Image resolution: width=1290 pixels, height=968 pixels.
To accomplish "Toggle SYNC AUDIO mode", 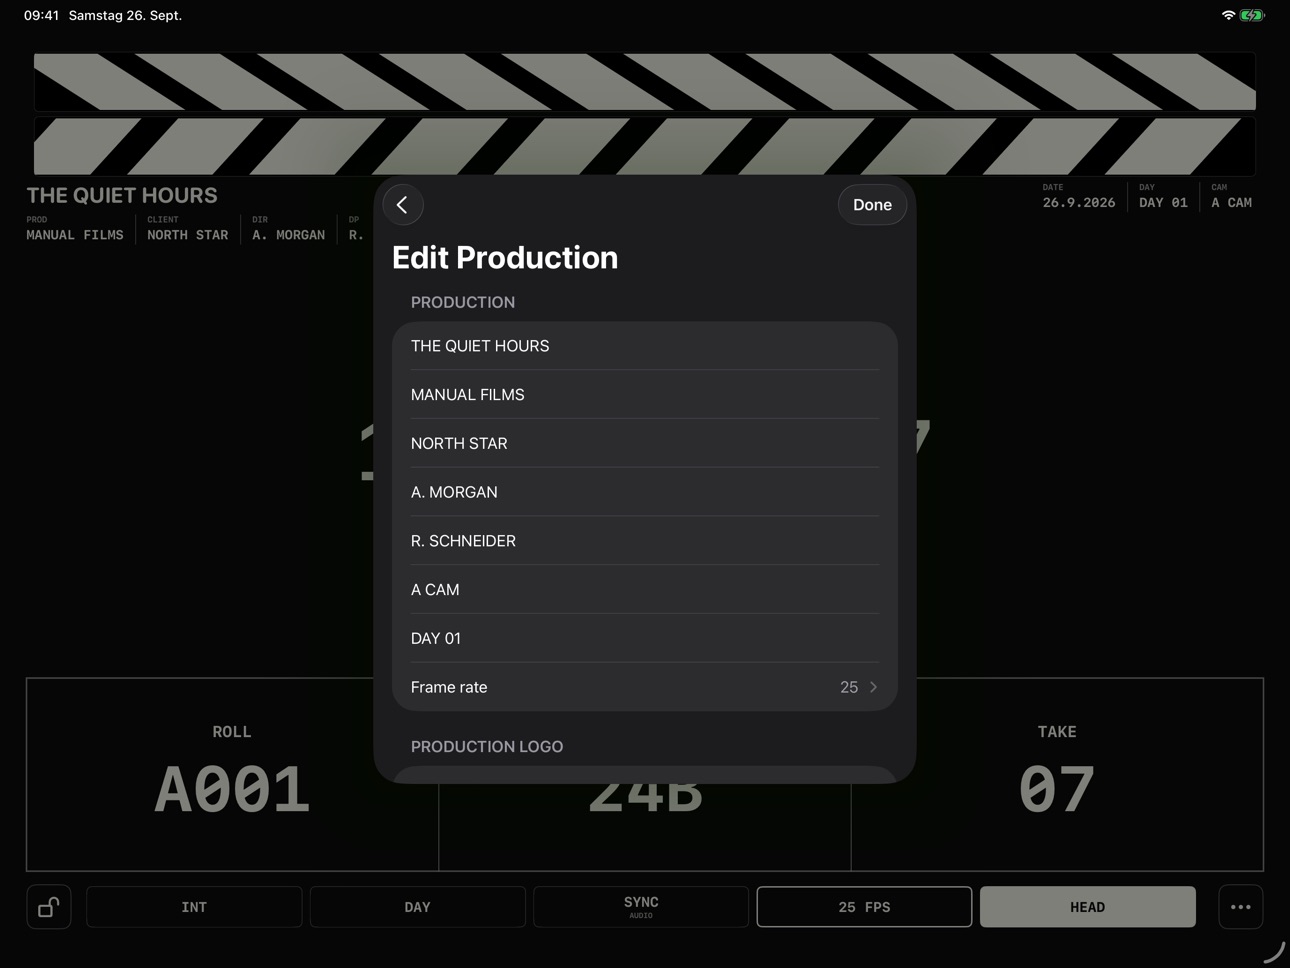I will point(641,907).
